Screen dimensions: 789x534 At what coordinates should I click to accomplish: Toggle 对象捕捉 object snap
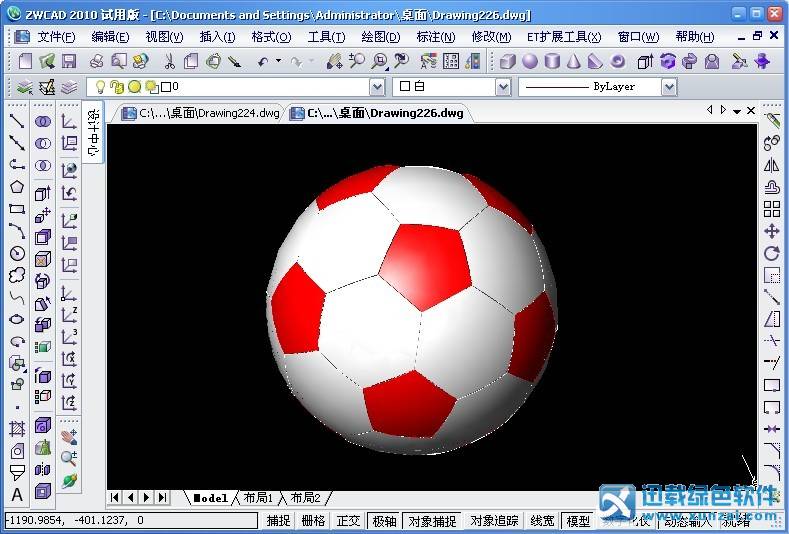[x=432, y=520]
